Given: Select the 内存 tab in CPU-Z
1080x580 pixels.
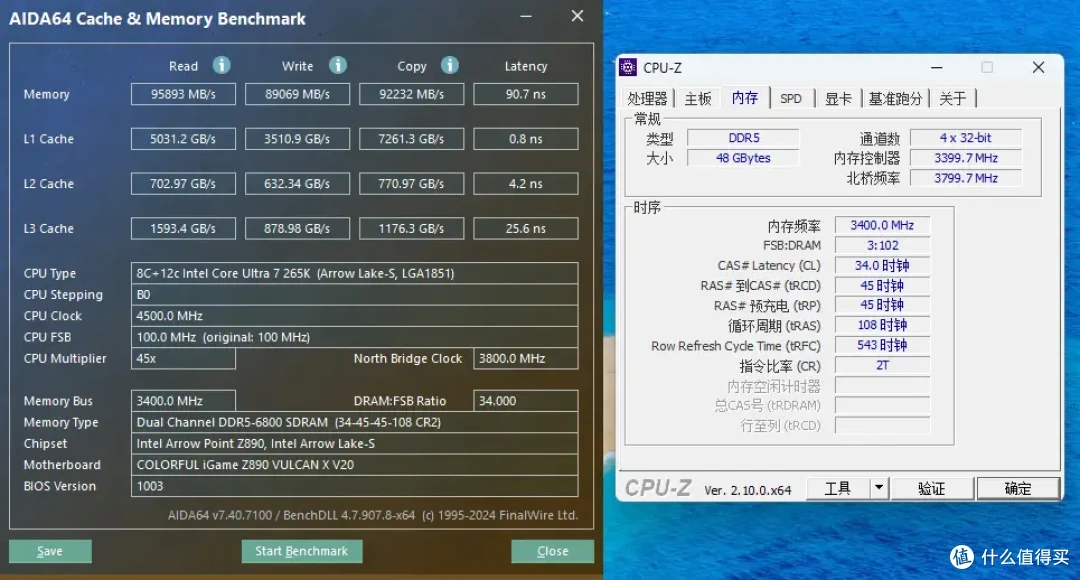Looking at the screenshot, I should 745,98.
